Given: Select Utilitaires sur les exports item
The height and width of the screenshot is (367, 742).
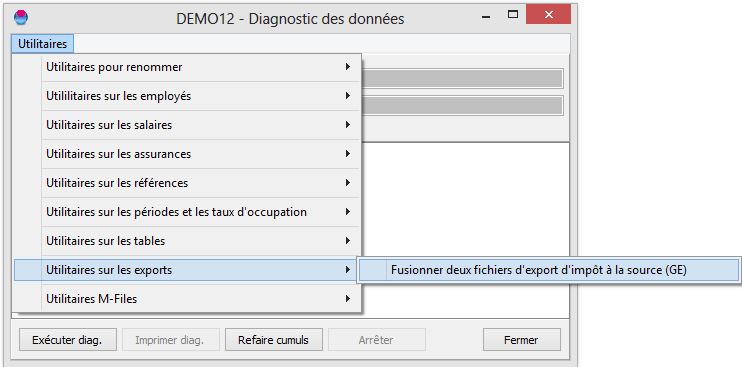Looking at the screenshot, I should pos(185,270).
